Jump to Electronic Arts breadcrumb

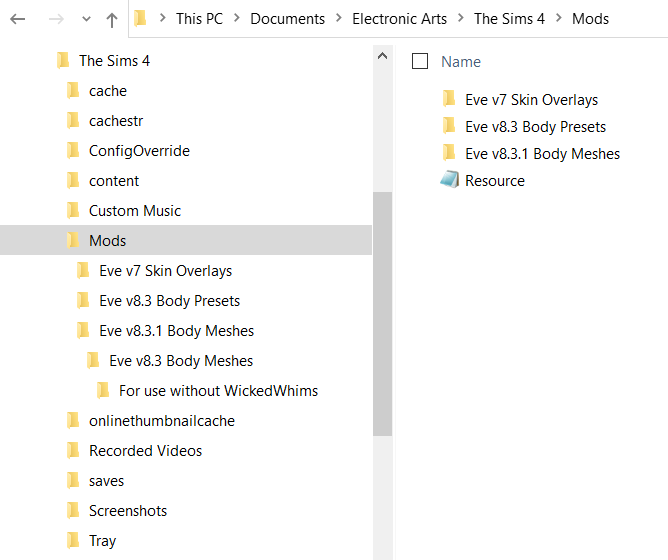click(x=400, y=19)
